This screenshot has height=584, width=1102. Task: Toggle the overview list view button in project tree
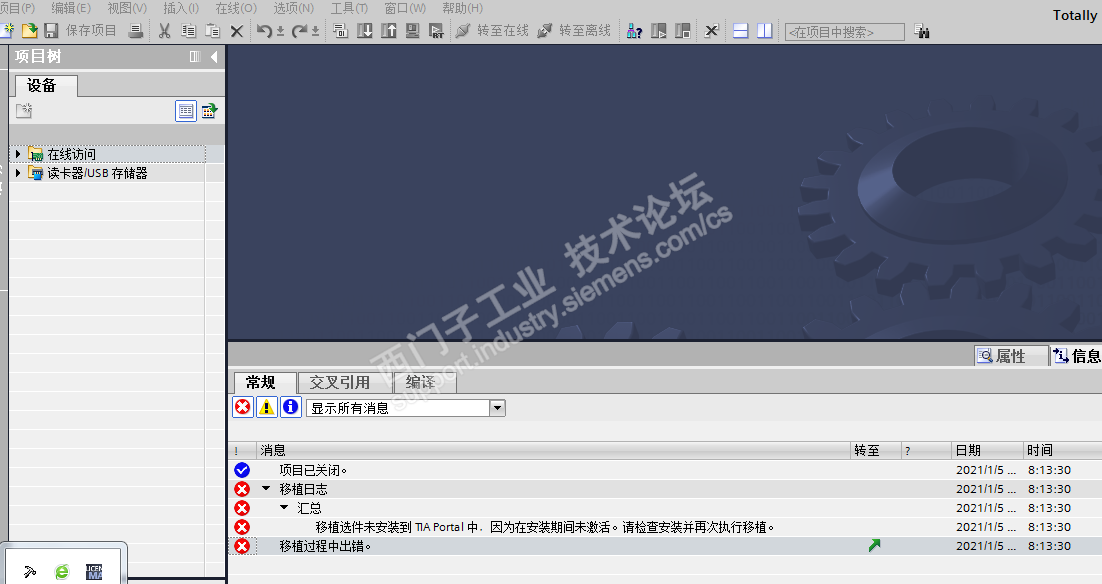click(186, 110)
